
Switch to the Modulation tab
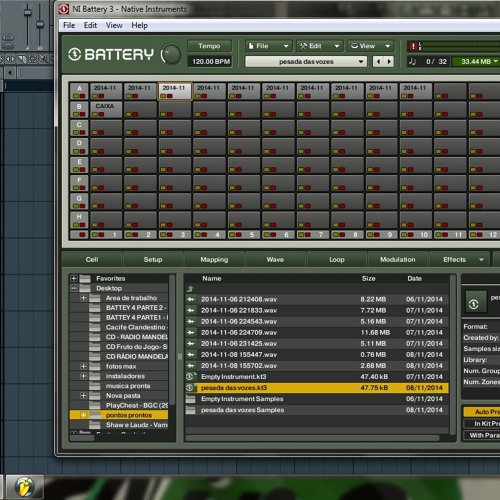pos(398,259)
